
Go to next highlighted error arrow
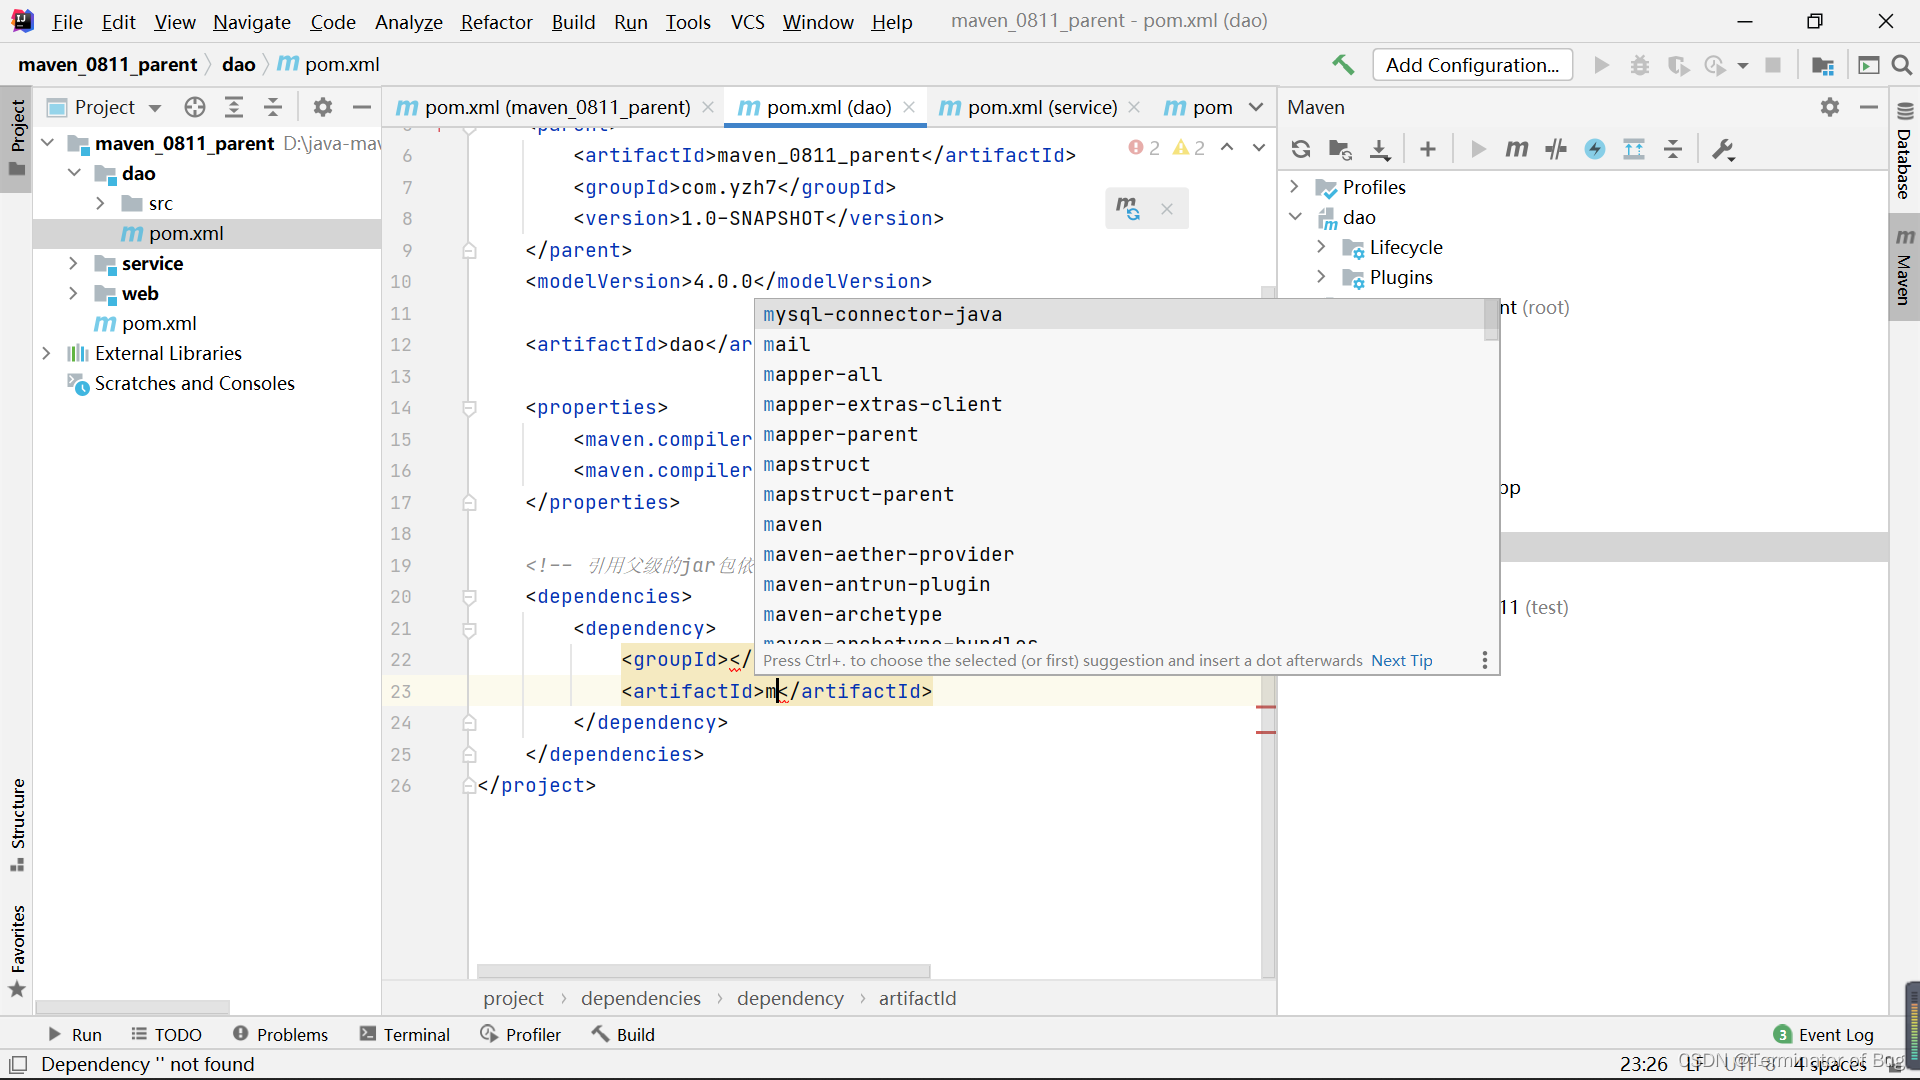coord(1259,148)
